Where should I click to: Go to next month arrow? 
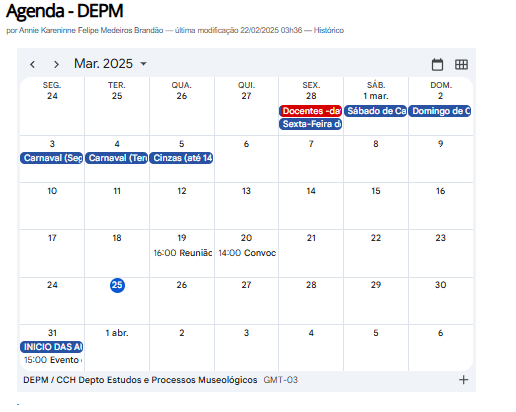[56, 64]
